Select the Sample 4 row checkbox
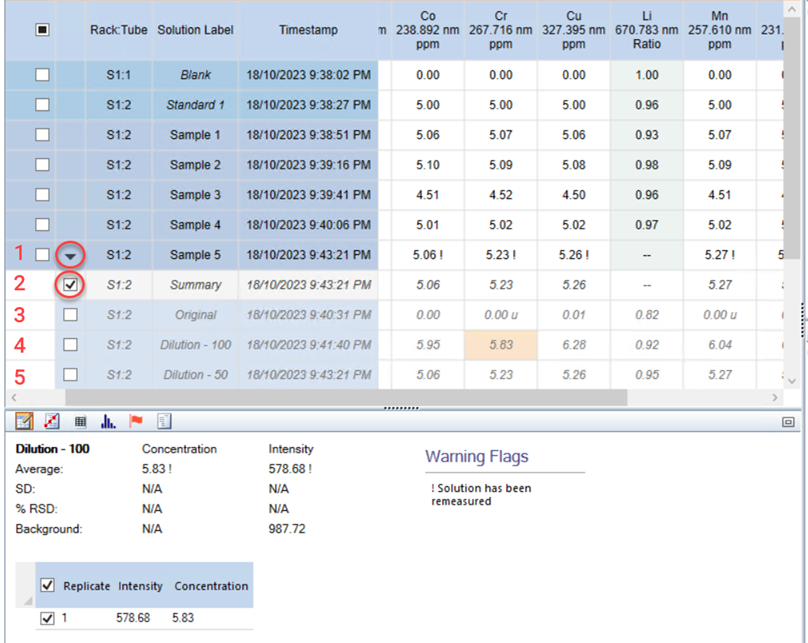 (42, 225)
